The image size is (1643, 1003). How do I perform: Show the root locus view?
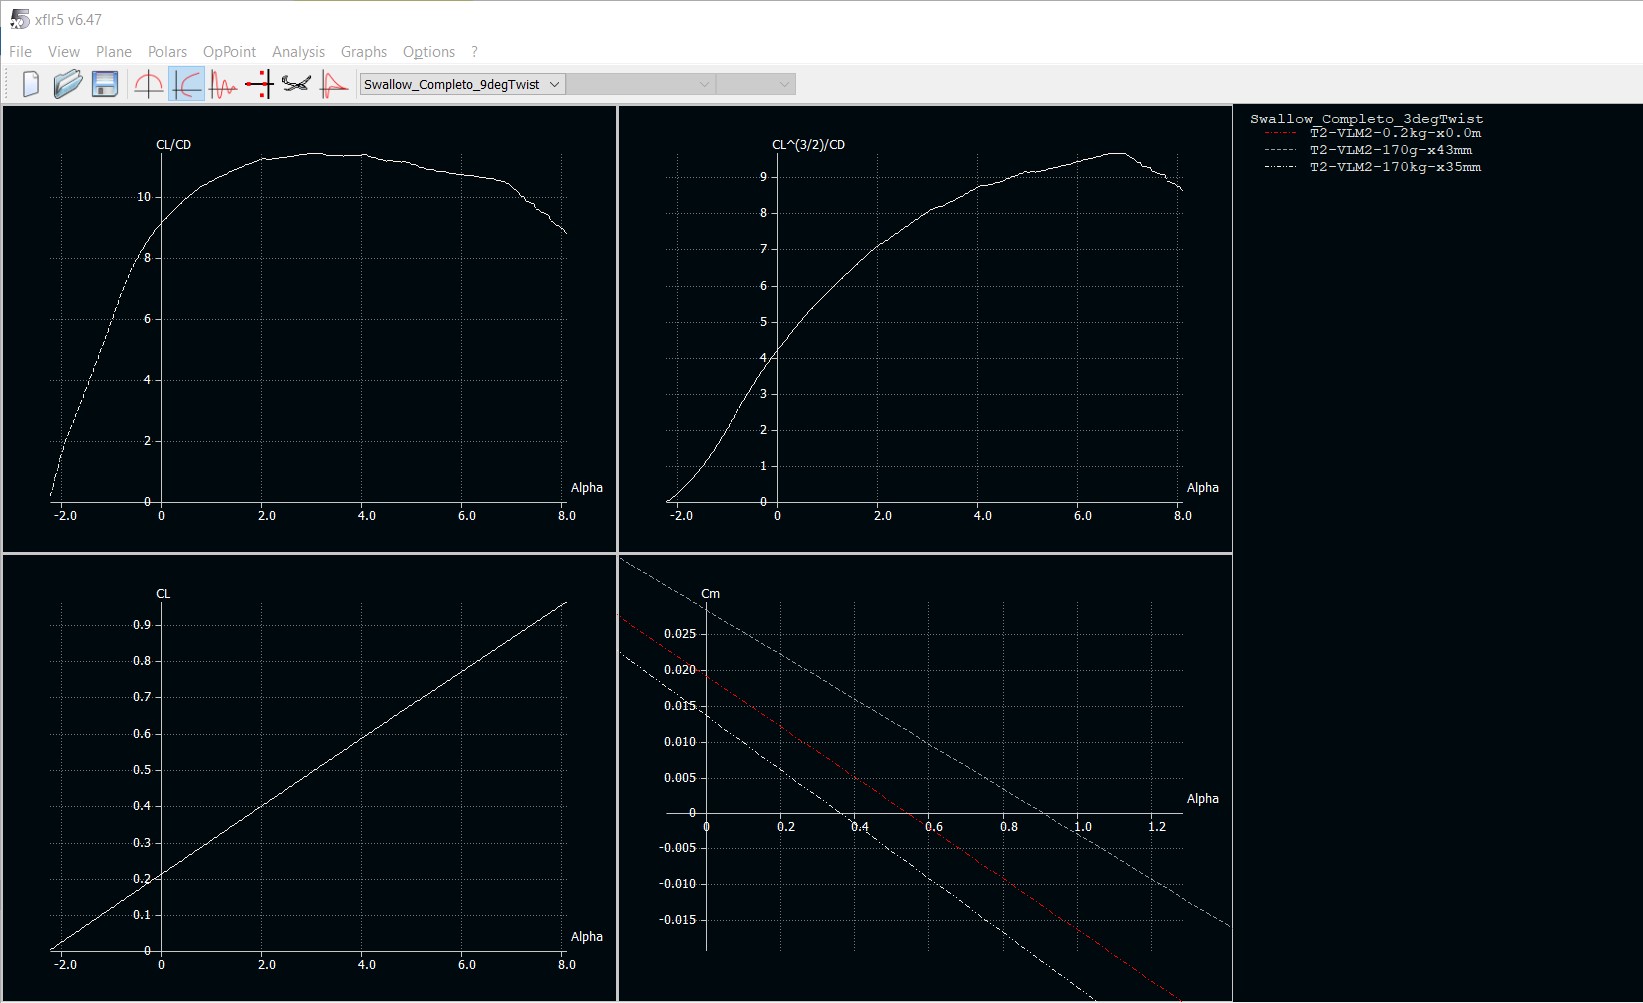point(259,85)
